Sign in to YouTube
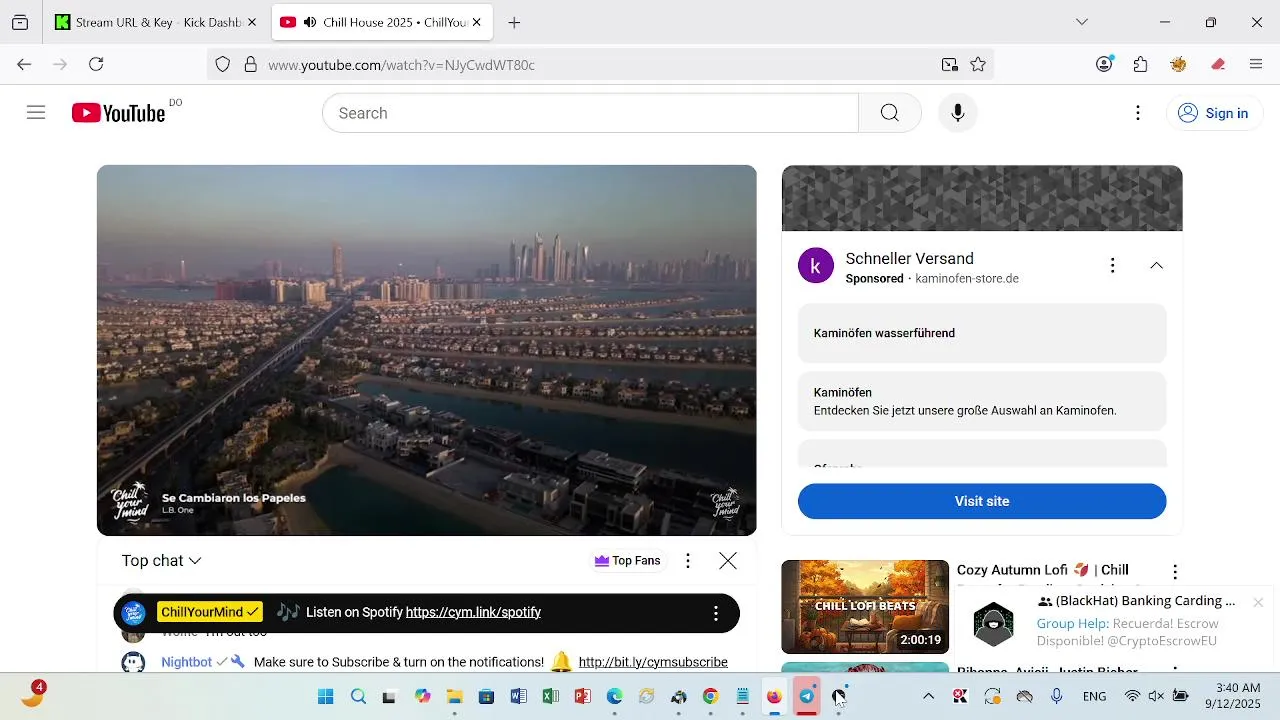1280x720 pixels. click(1213, 113)
